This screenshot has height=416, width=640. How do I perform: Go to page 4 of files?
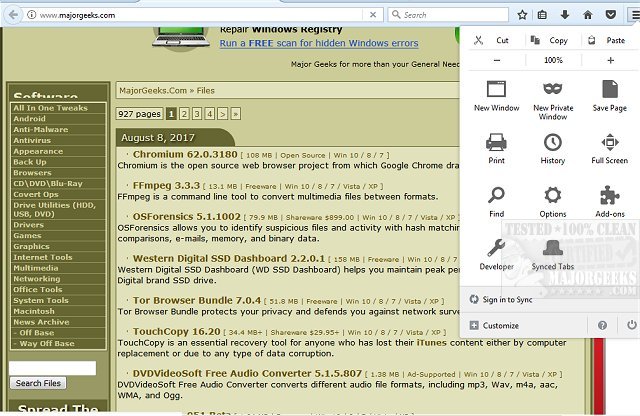point(209,114)
